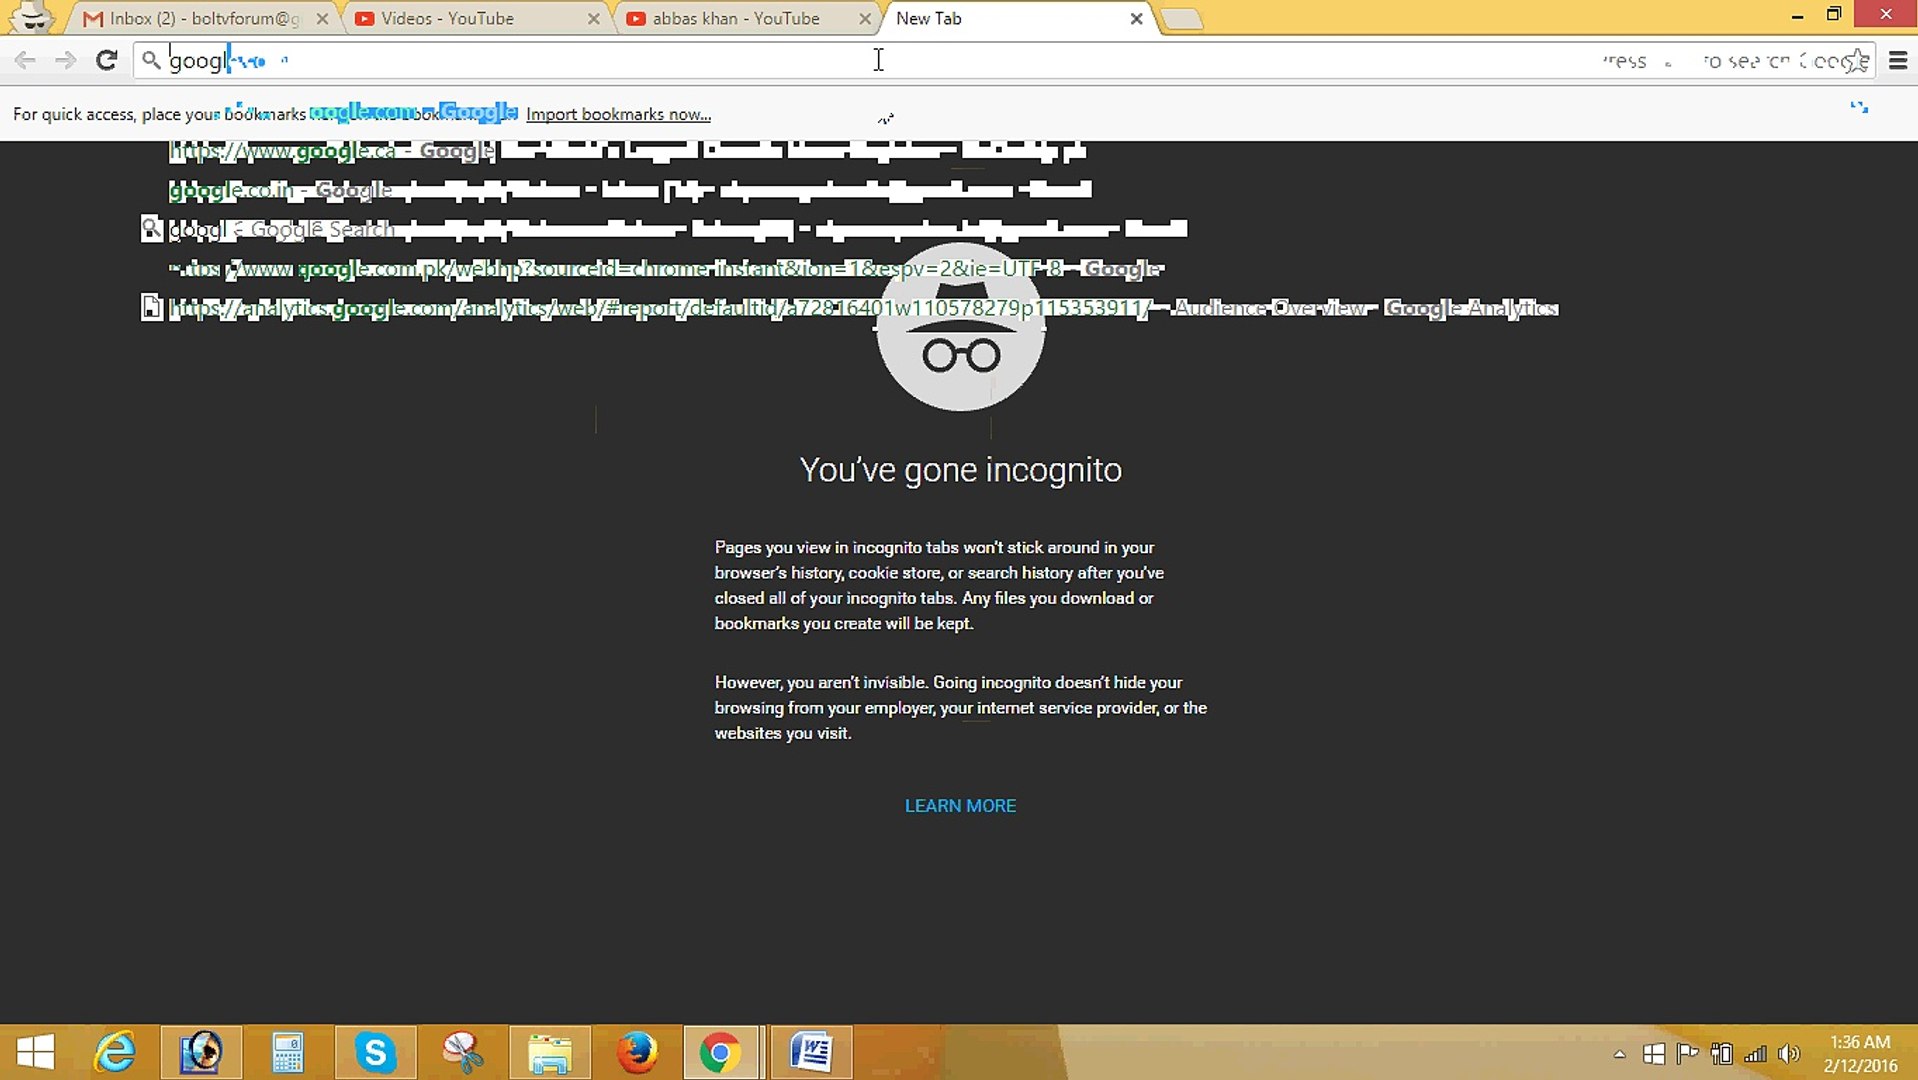This screenshot has height=1080, width=1918.
Task: Click the Import bookmarks now link
Action: [x=618, y=114]
